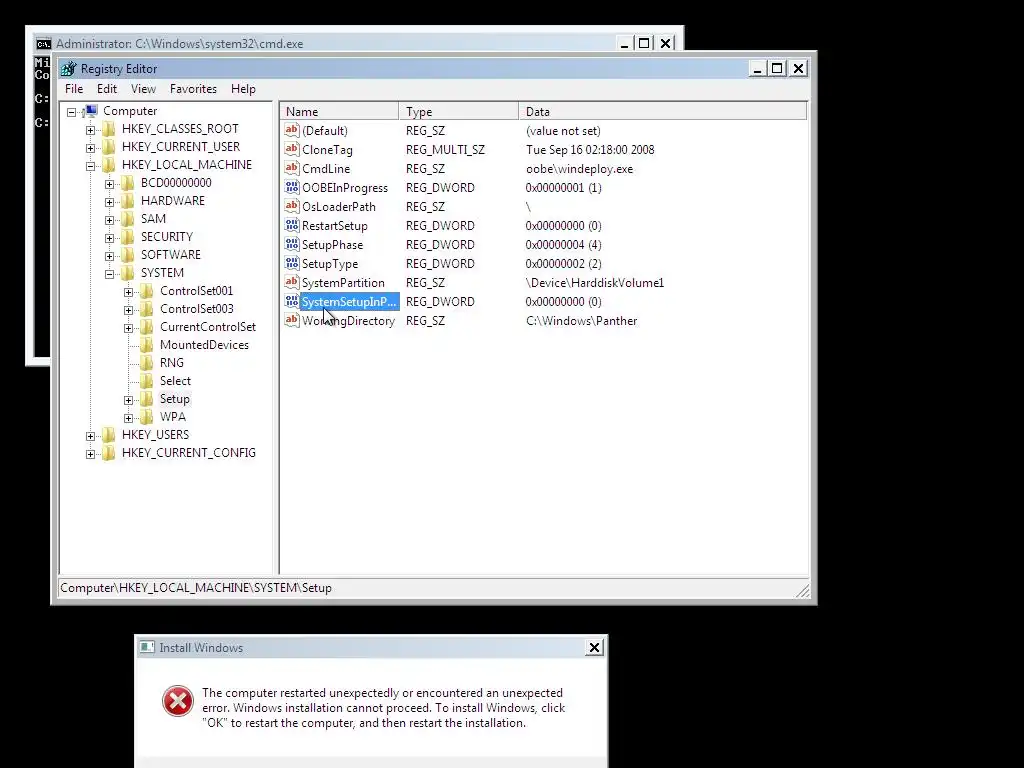Open the Favorites menu
The image size is (1024, 768).
(193, 89)
